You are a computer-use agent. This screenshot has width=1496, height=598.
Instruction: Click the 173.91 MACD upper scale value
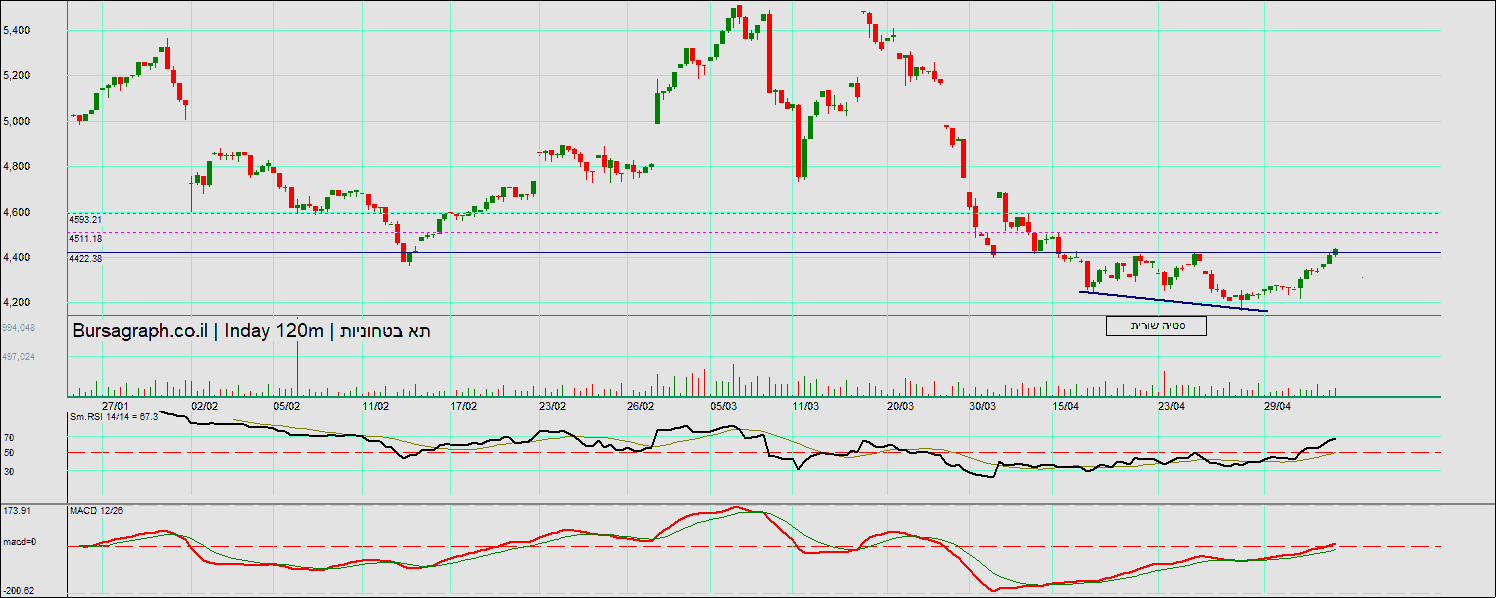point(16,510)
